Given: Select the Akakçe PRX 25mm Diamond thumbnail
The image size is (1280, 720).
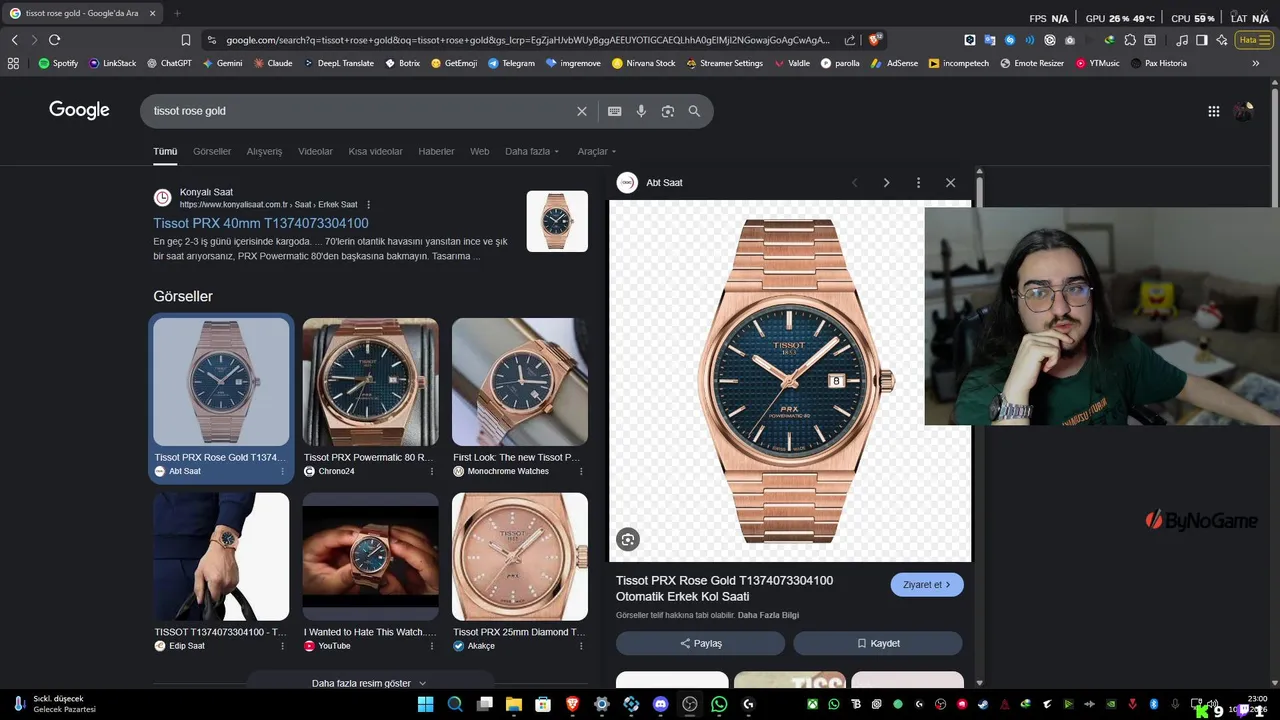Looking at the screenshot, I should point(520,557).
